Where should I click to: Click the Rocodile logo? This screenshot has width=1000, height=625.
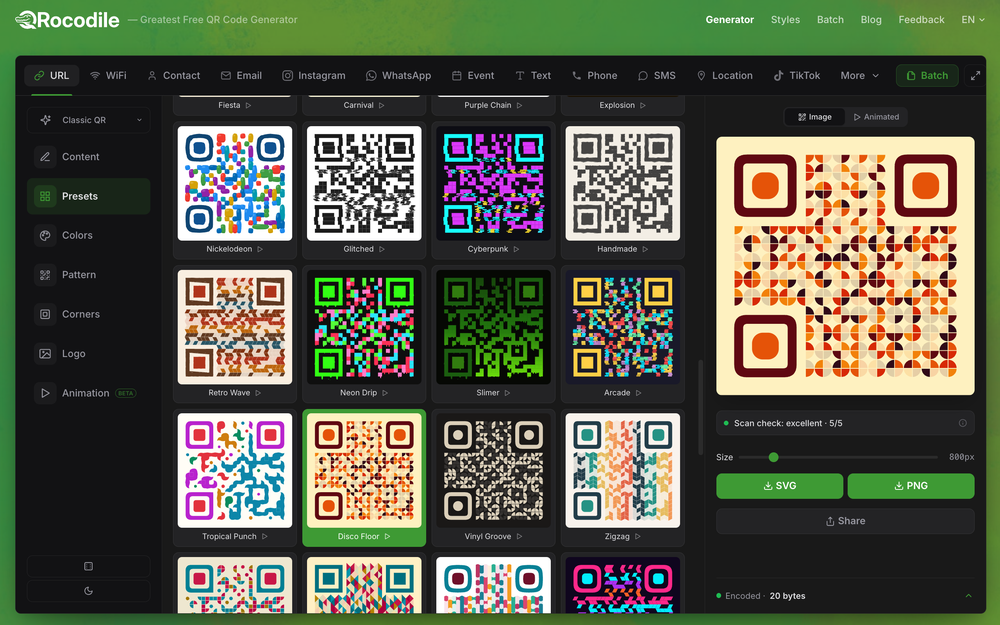(x=67, y=20)
